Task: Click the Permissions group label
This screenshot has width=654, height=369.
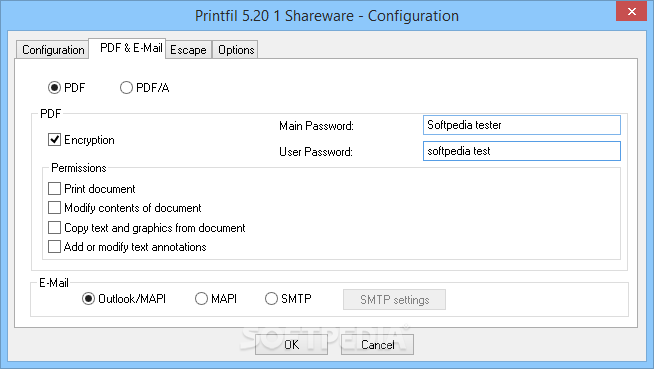Action: tap(79, 168)
